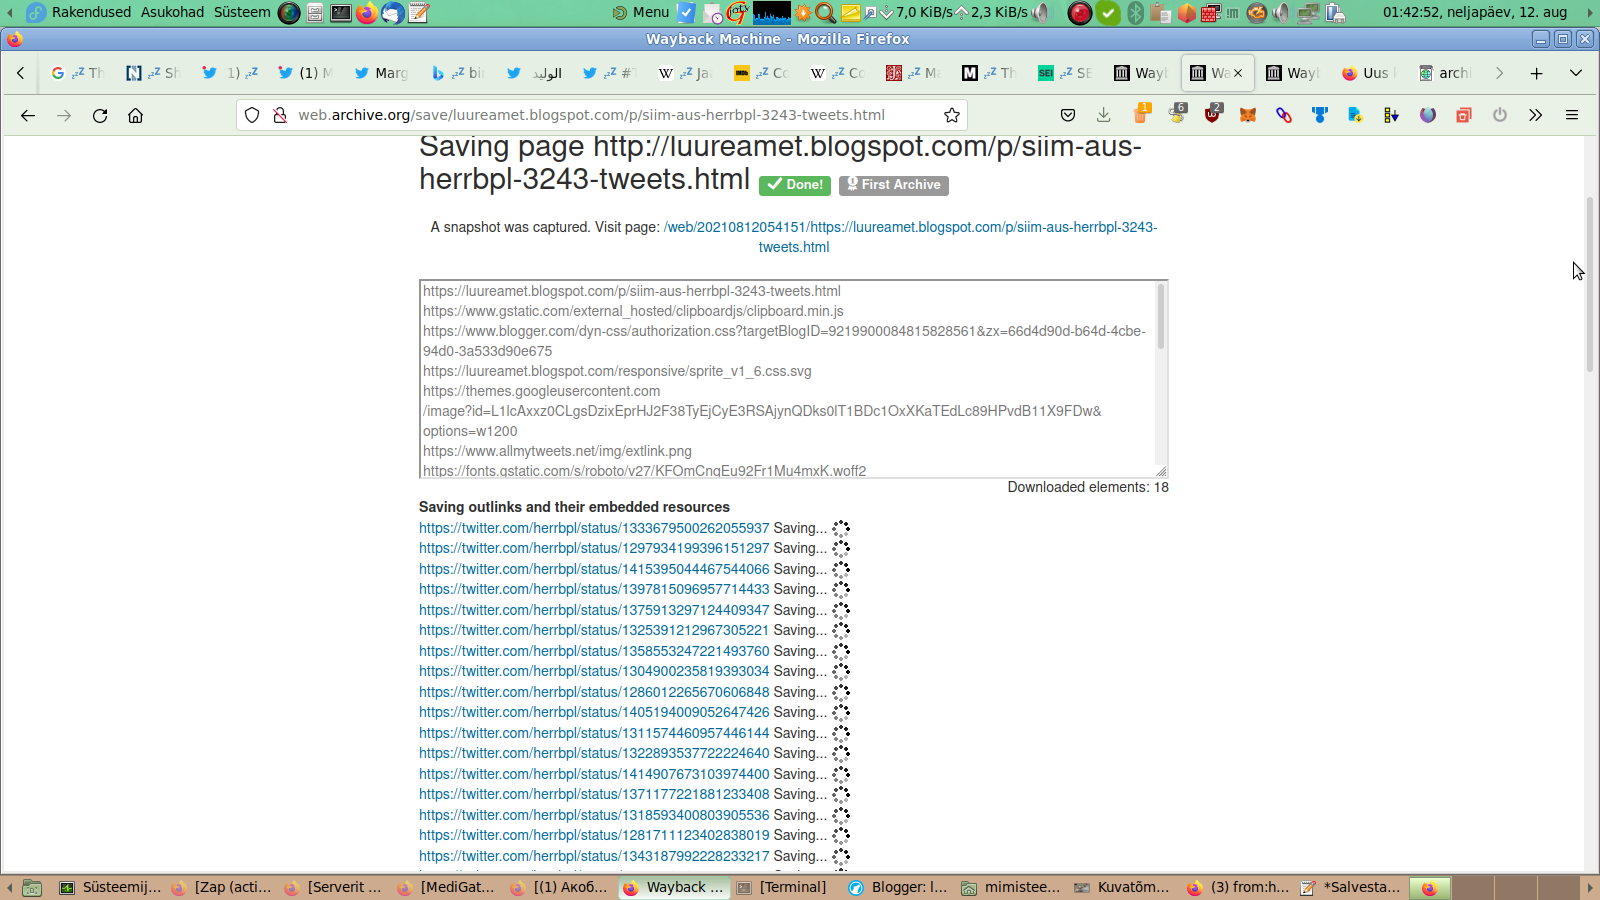Image resolution: width=1600 pixels, height=900 pixels.
Task: Open tweet link ending 1333679500262055937
Action: (594, 528)
